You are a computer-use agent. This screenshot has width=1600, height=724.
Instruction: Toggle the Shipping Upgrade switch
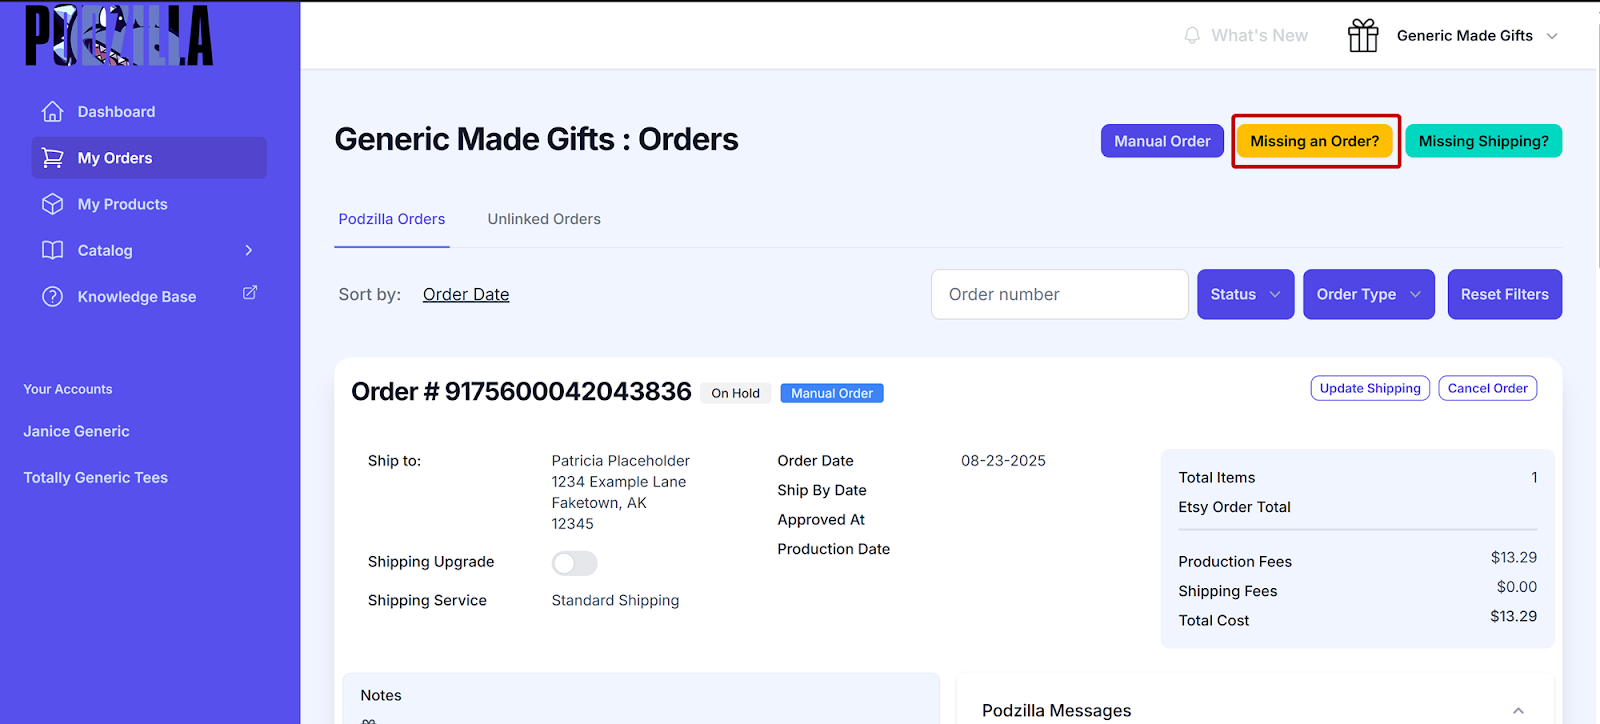(574, 563)
